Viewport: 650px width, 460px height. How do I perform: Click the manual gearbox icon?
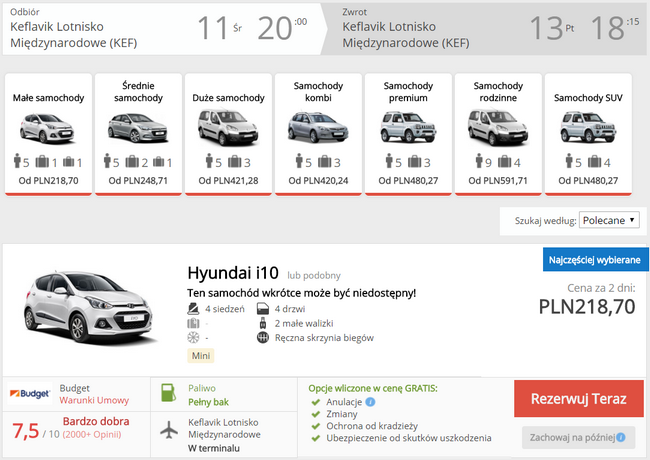pos(263,338)
